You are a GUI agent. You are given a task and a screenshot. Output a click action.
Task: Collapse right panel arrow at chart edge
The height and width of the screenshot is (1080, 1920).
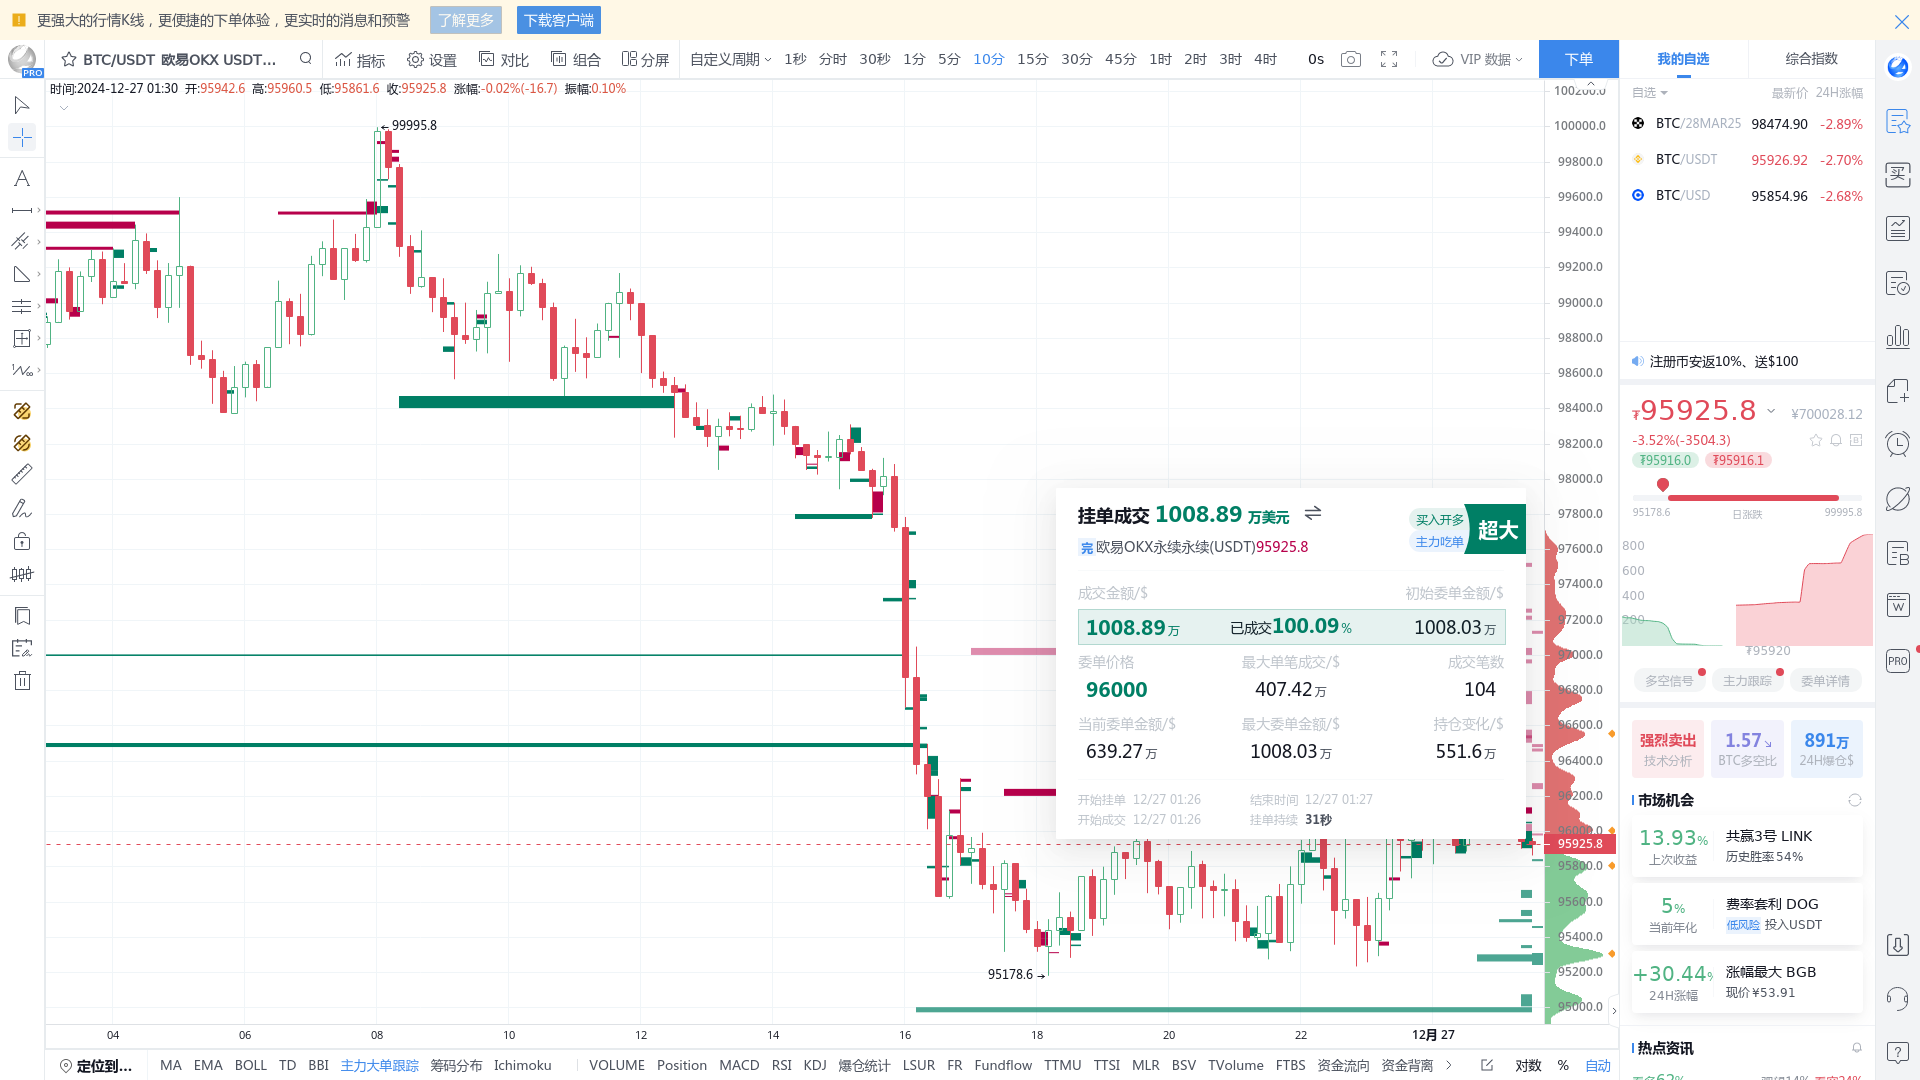pyautogui.click(x=1613, y=1011)
